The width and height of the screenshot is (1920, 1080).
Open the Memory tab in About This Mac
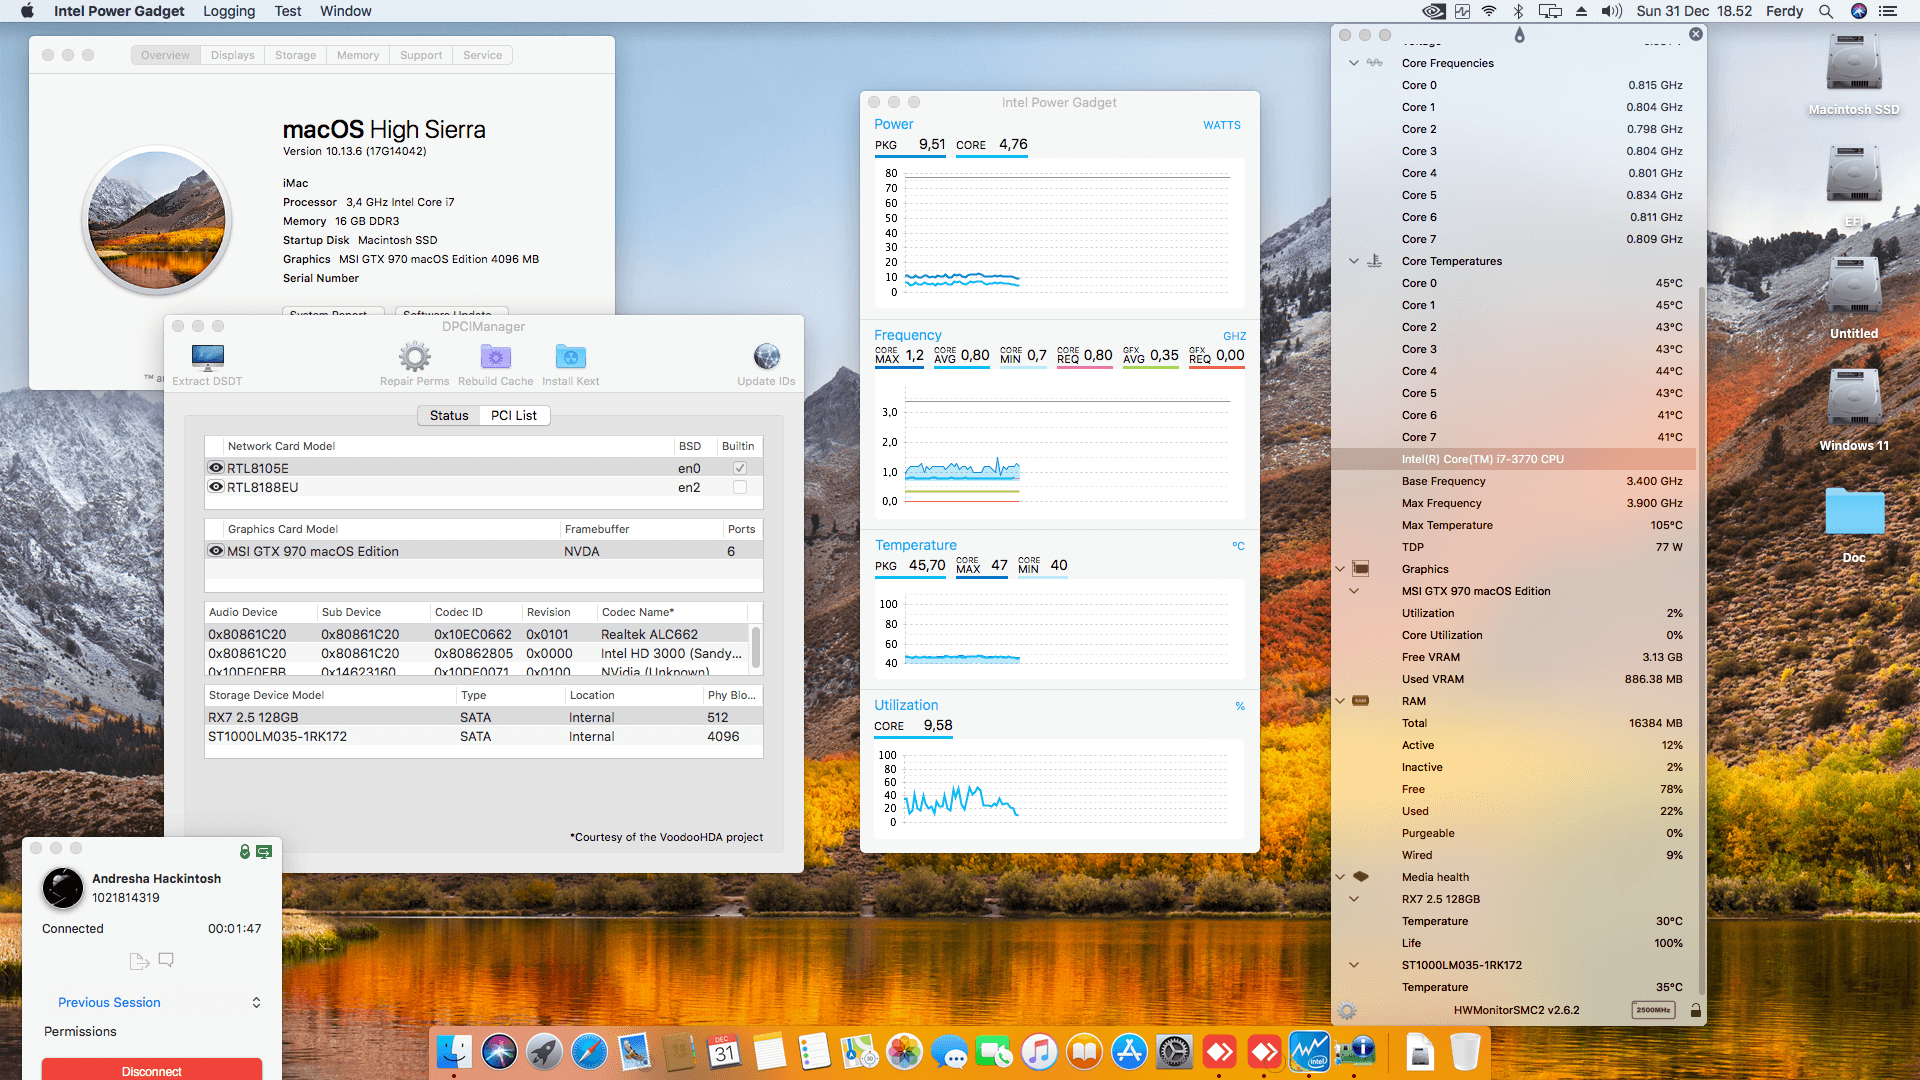point(358,55)
